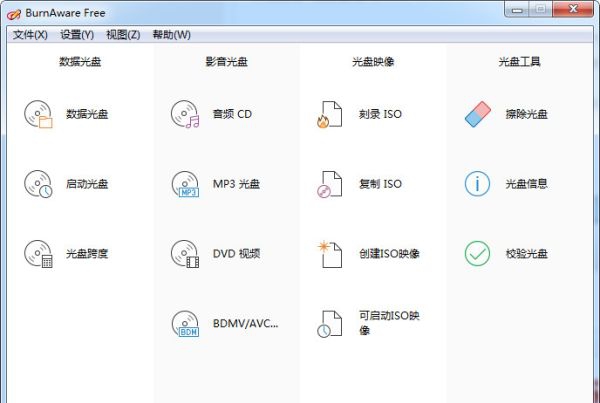Open the 文件(X) menu
600x403 pixels.
click(x=30, y=35)
